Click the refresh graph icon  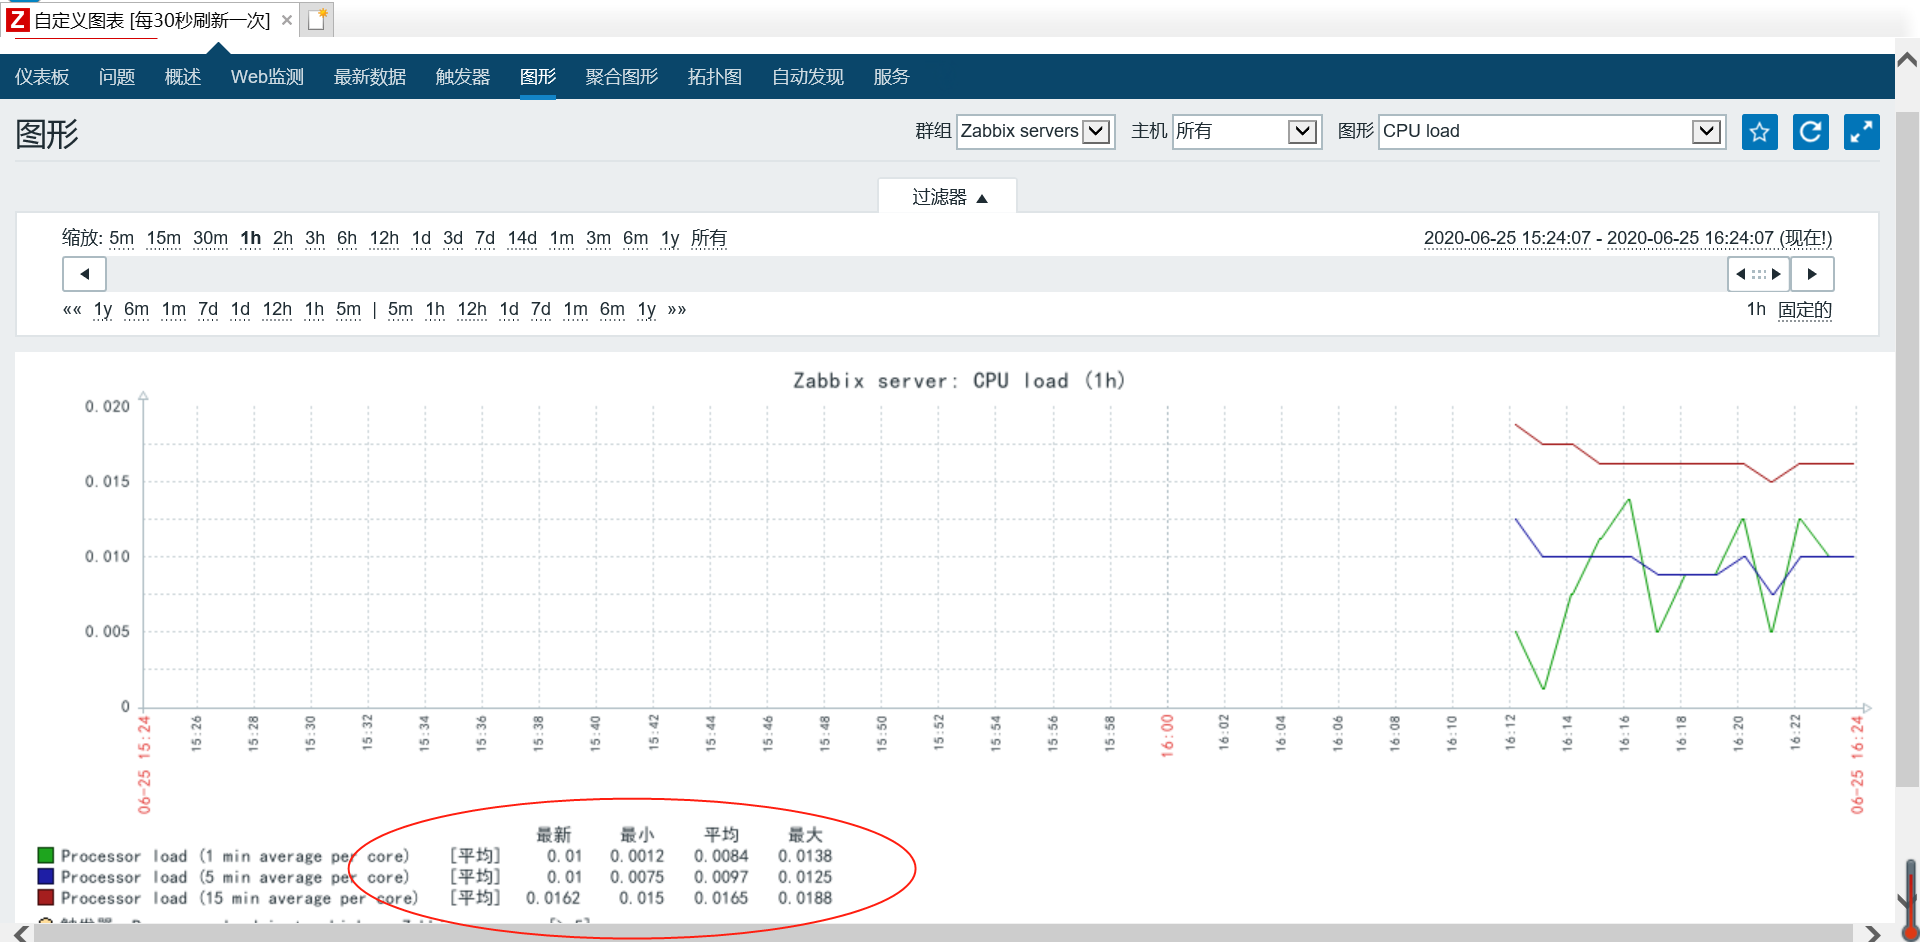(1810, 131)
